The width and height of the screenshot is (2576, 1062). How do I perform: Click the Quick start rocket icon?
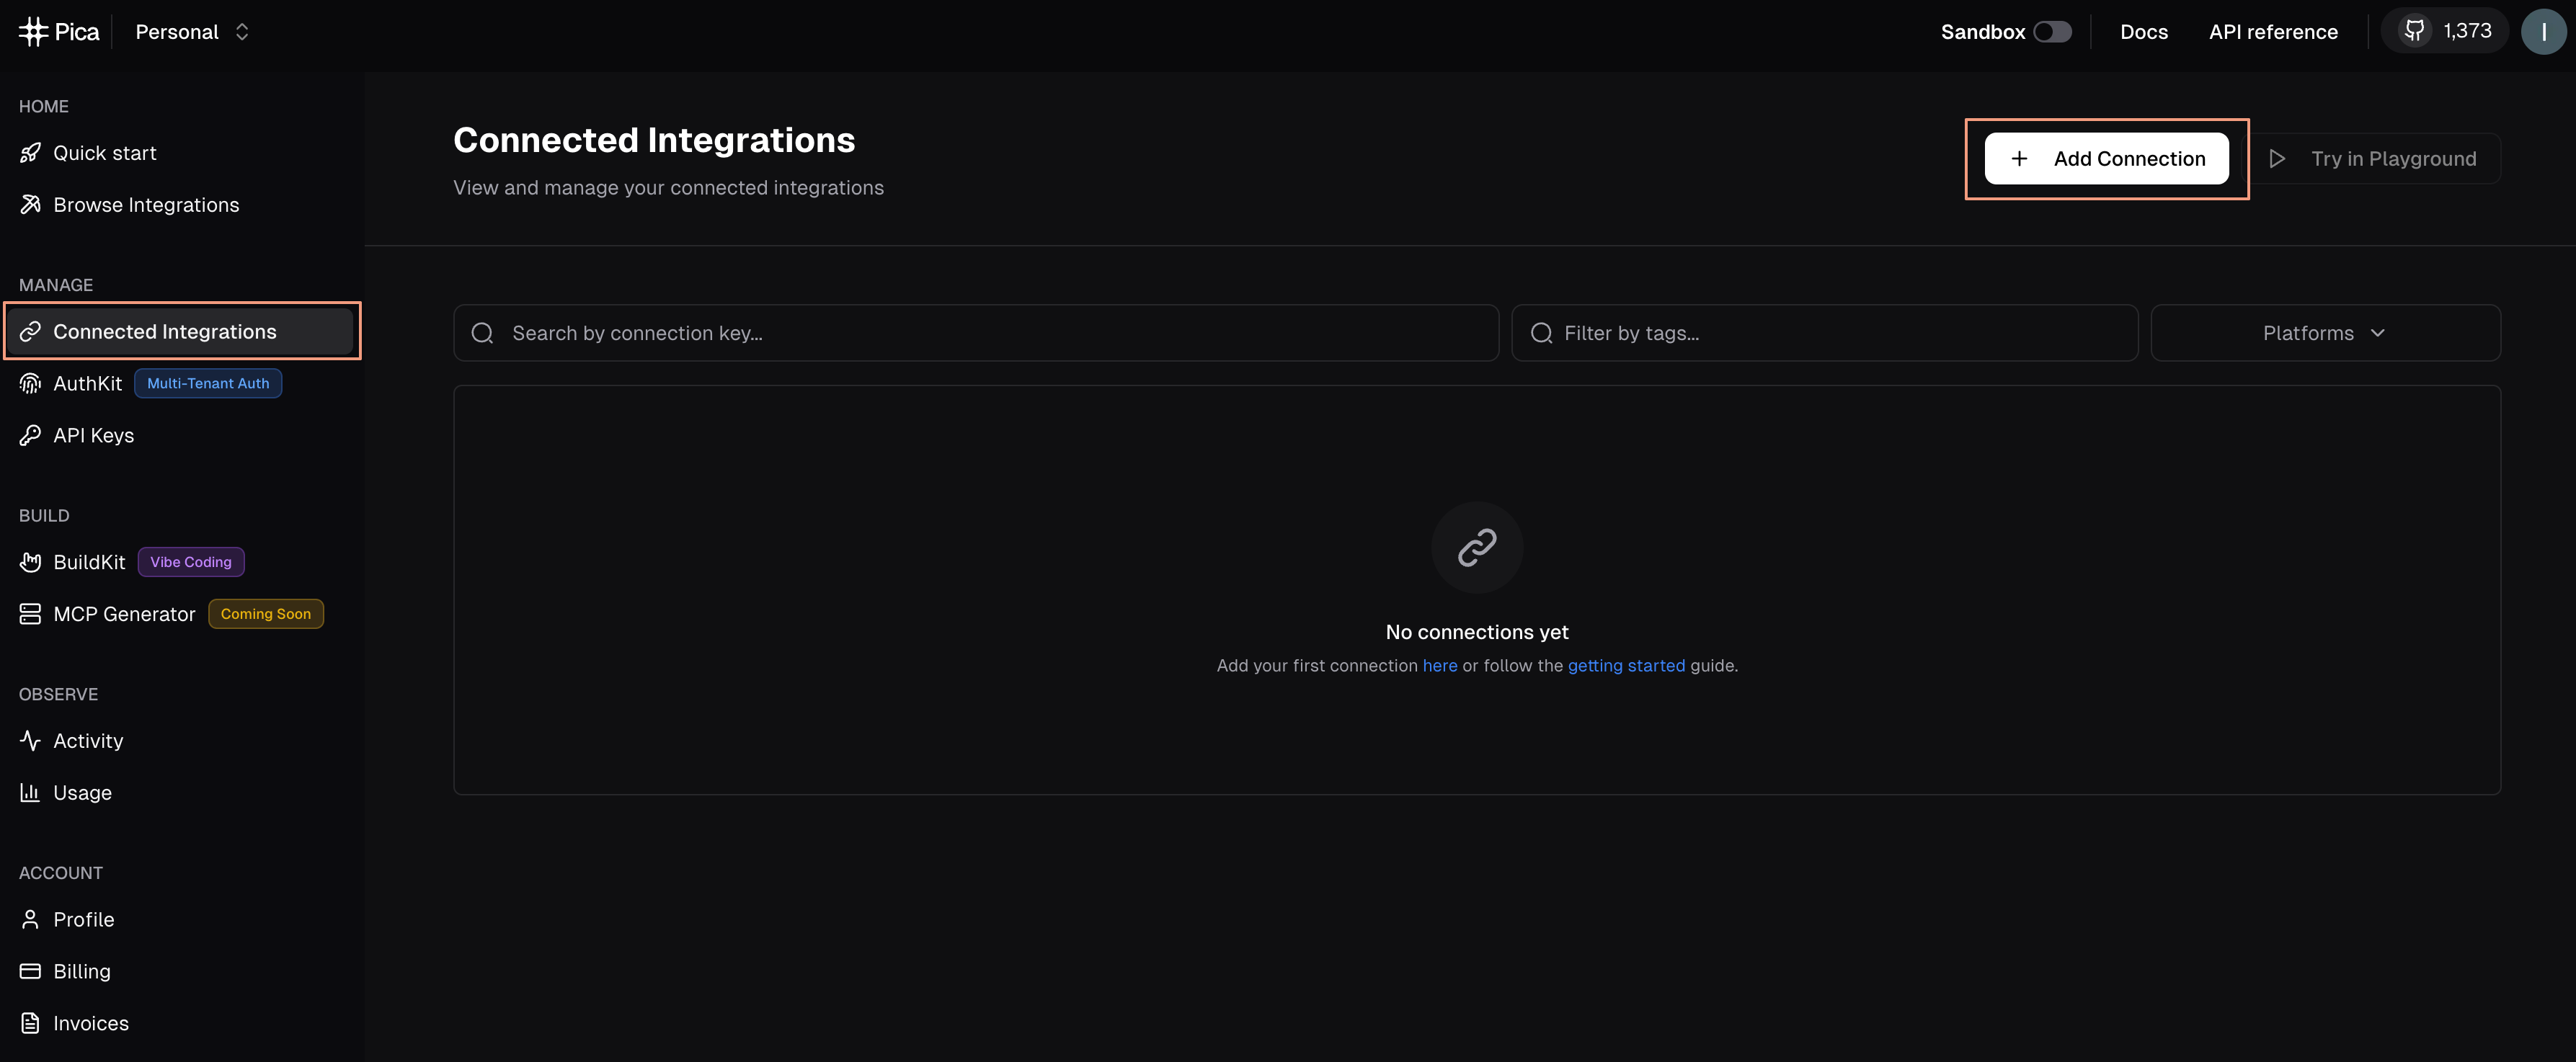(x=30, y=153)
